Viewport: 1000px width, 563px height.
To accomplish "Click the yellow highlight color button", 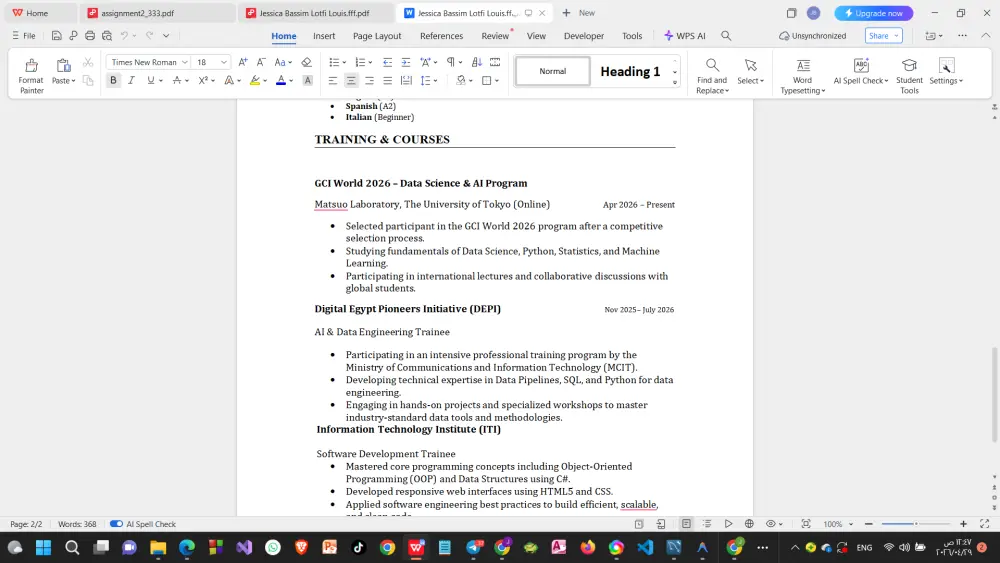I will click(x=255, y=80).
